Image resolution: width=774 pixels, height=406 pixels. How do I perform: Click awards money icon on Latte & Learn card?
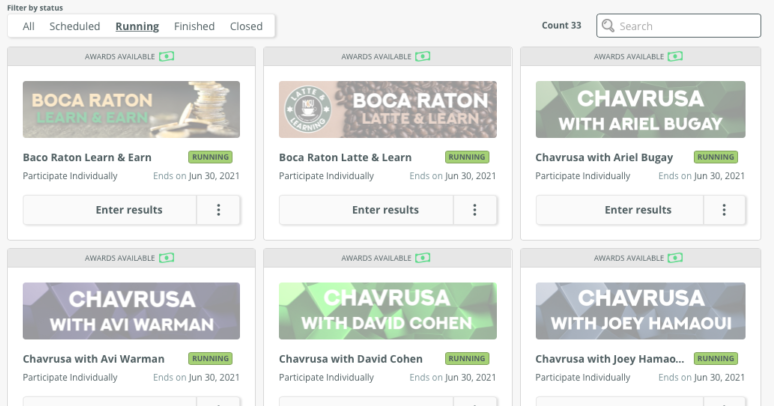point(423,57)
